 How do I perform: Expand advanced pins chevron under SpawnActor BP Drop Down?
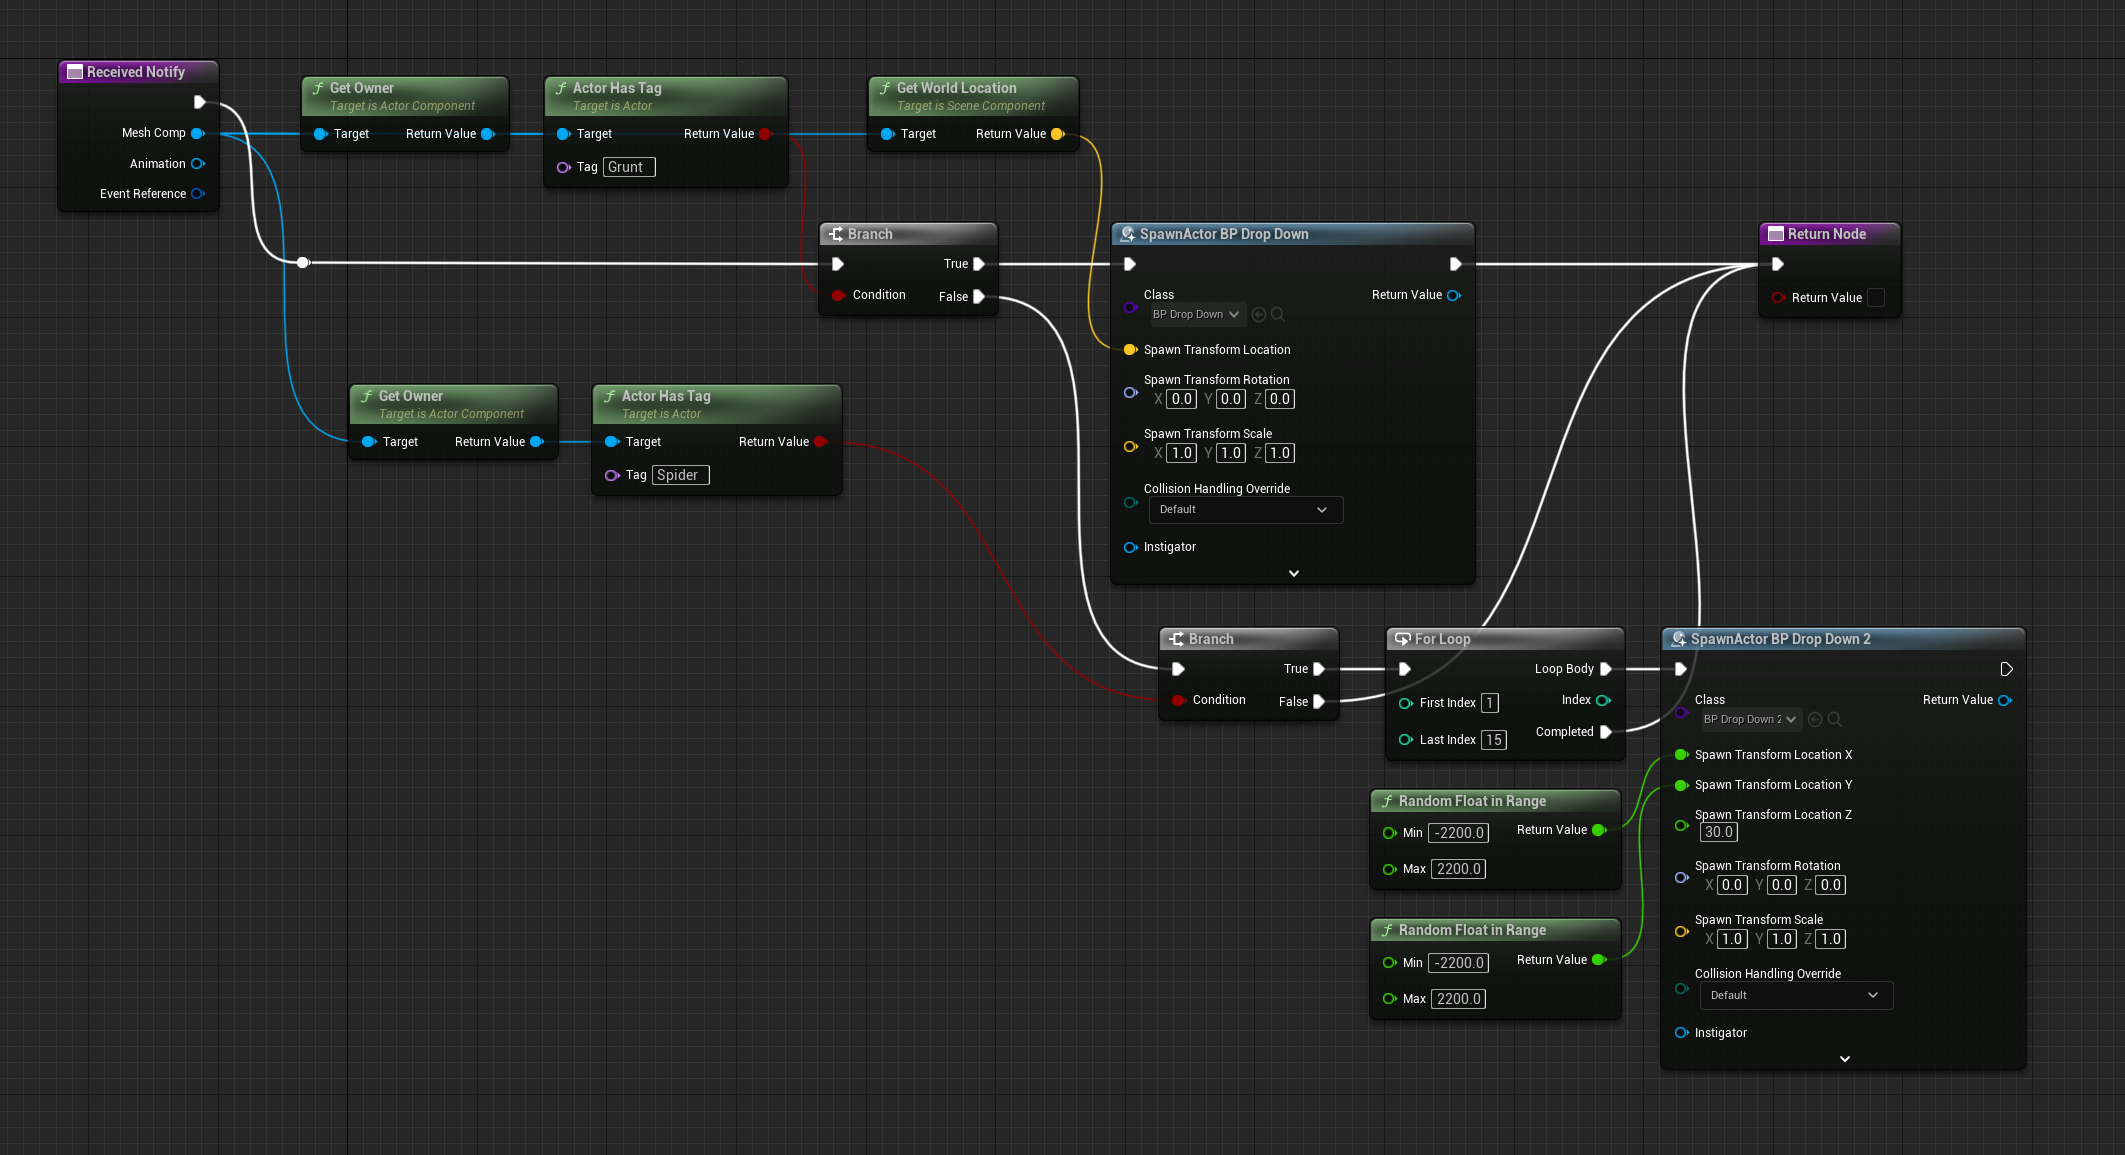tap(1293, 573)
